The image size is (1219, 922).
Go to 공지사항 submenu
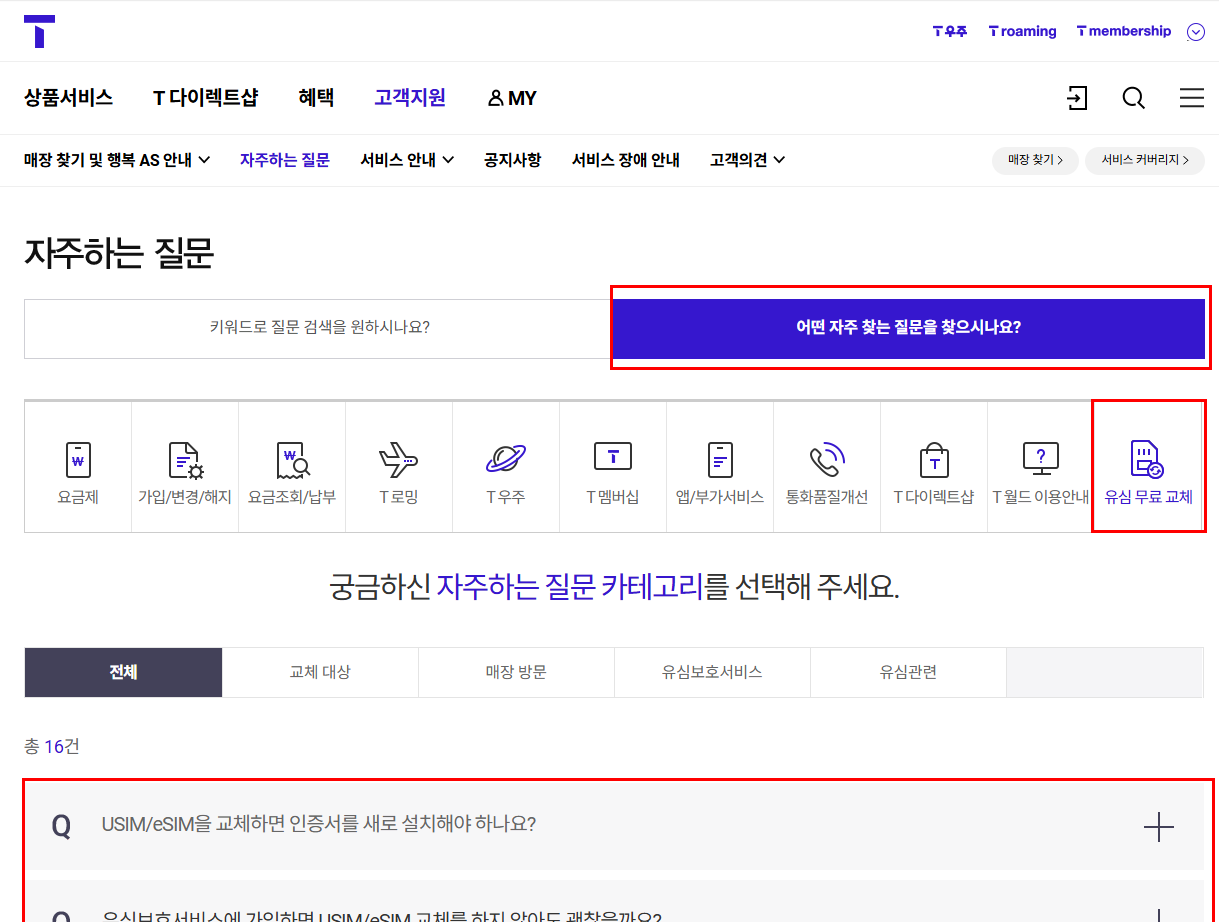[513, 160]
